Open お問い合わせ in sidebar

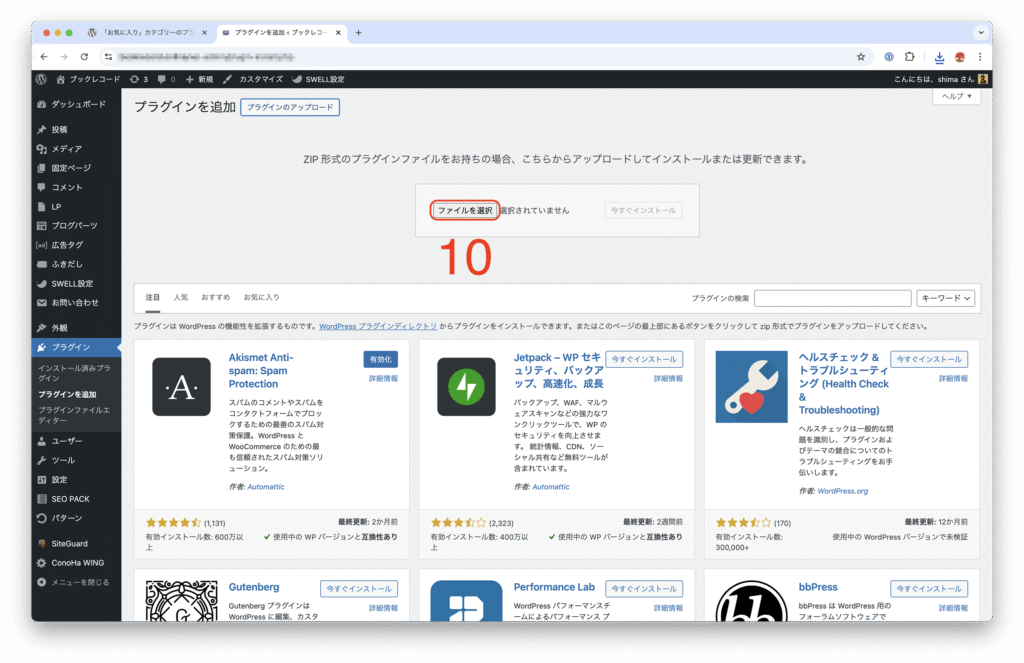coord(76,302)
